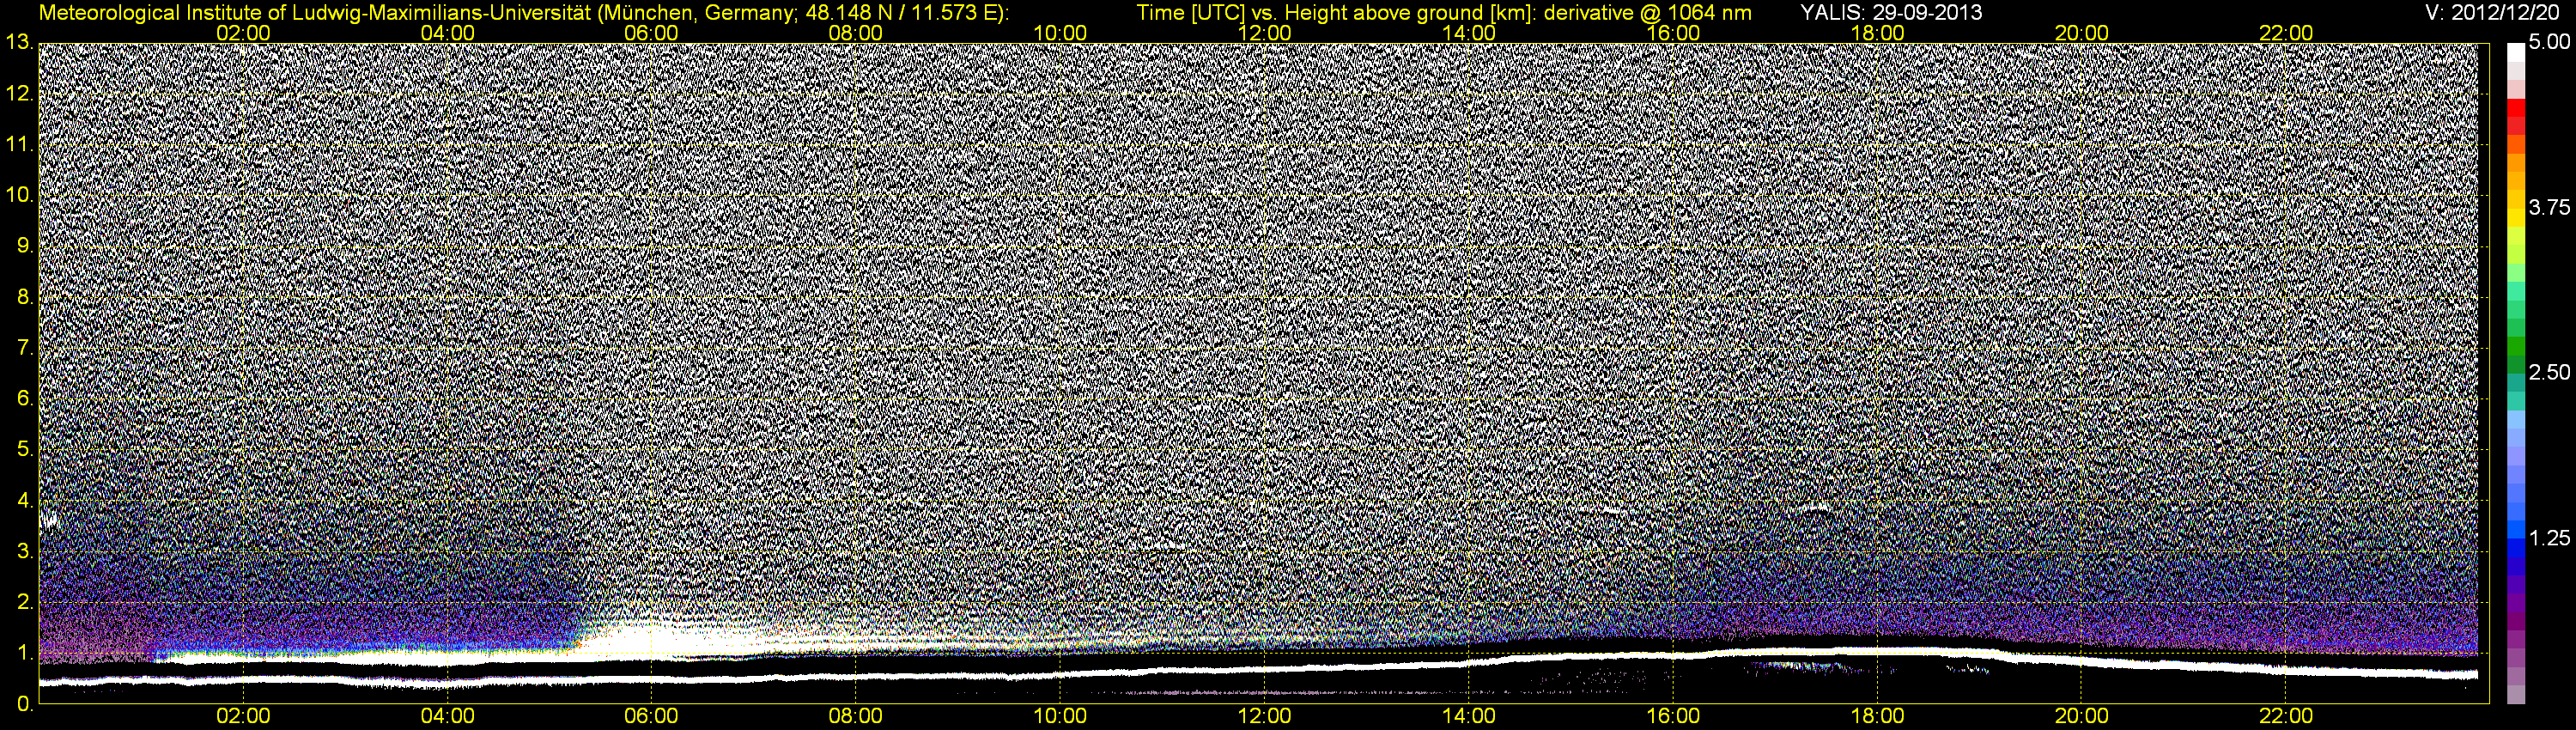Pick the yellow segment of the color scale
2576x730 pixels.
pyautogui.click(x=2515, y=218)
